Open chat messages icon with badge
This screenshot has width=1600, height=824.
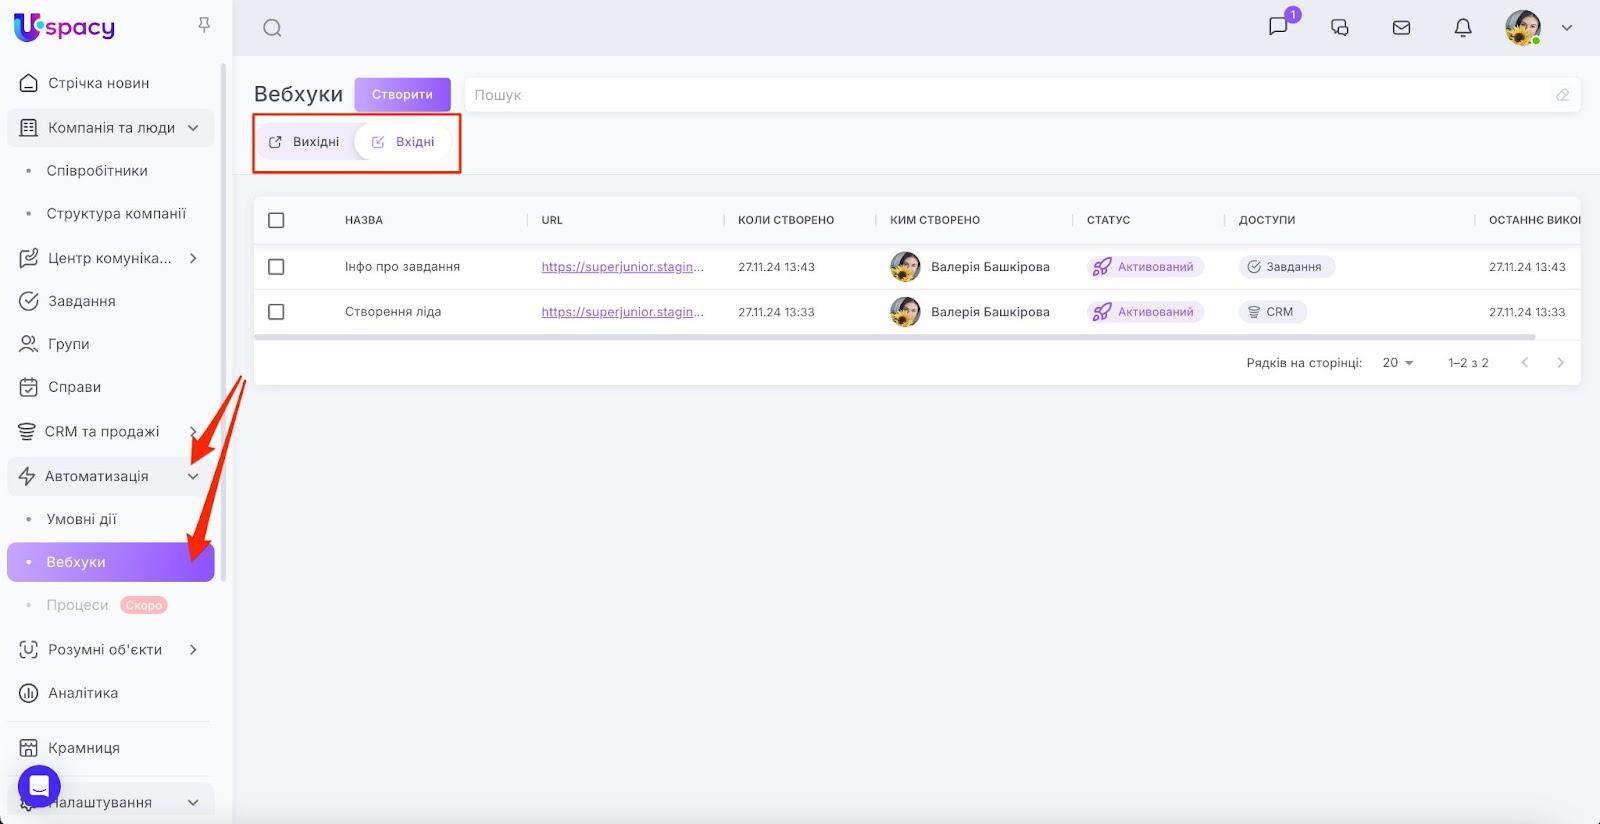point(1278,27)
